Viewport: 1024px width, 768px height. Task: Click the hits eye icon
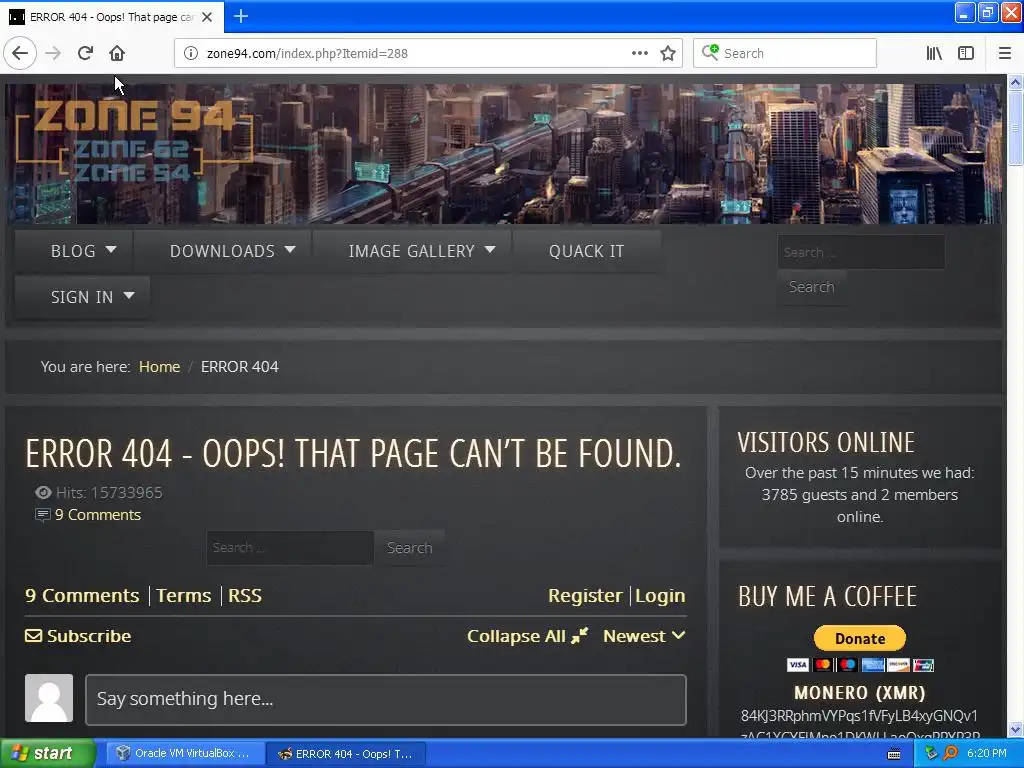pos(43,492)
